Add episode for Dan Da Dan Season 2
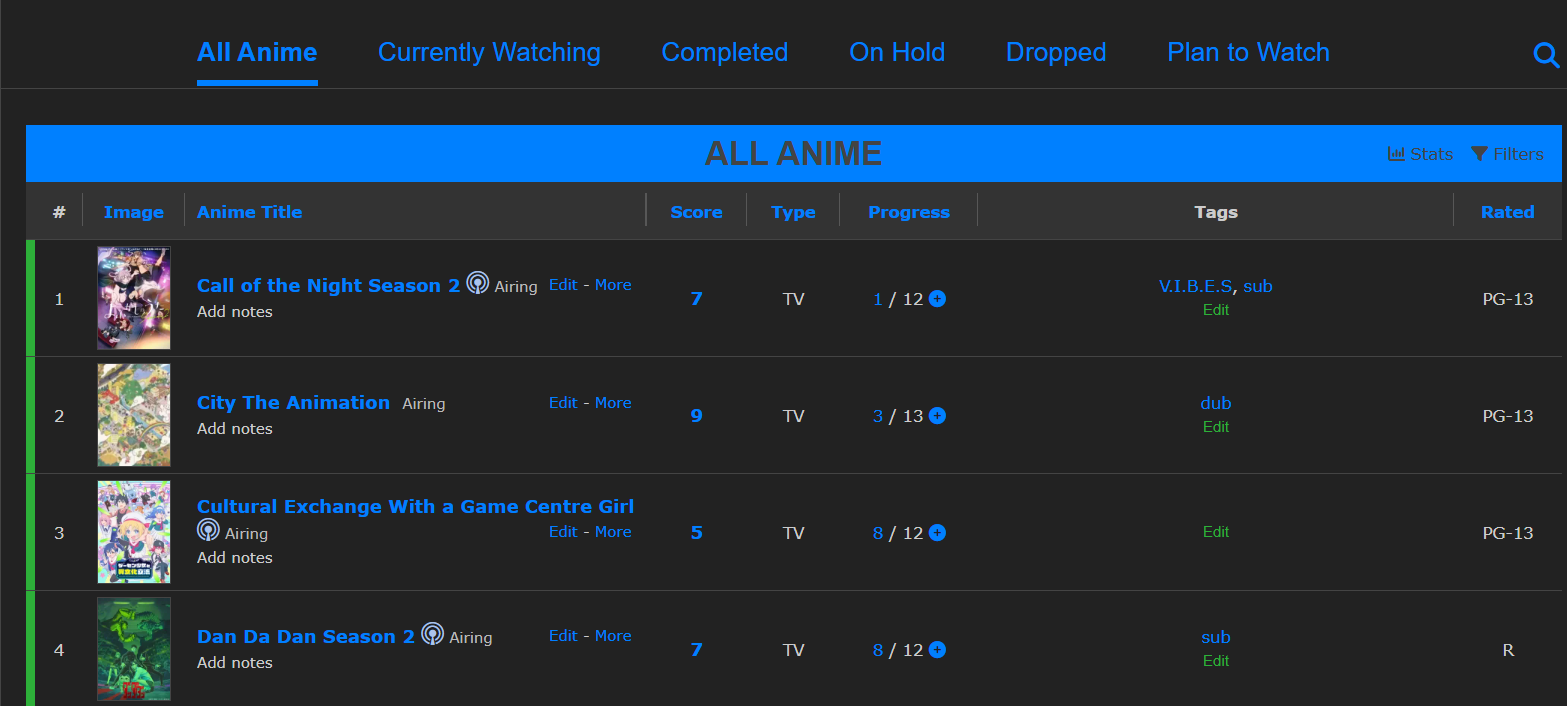 [937, 650]
